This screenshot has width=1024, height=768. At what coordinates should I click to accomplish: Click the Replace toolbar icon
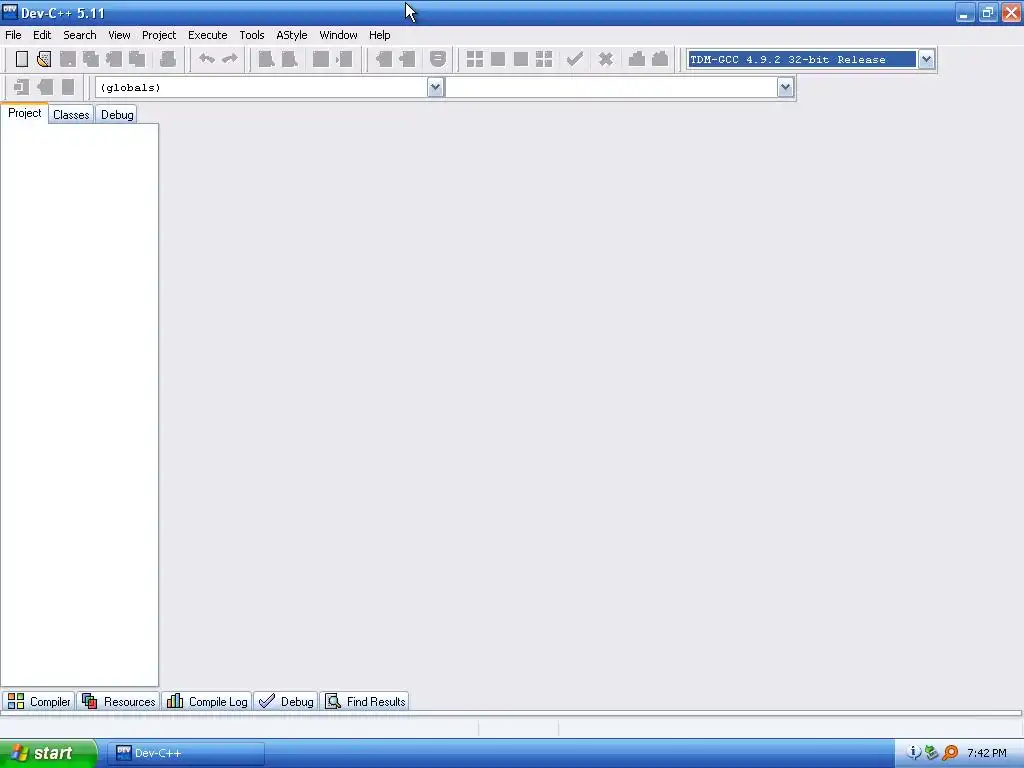(x=289, y=59)
